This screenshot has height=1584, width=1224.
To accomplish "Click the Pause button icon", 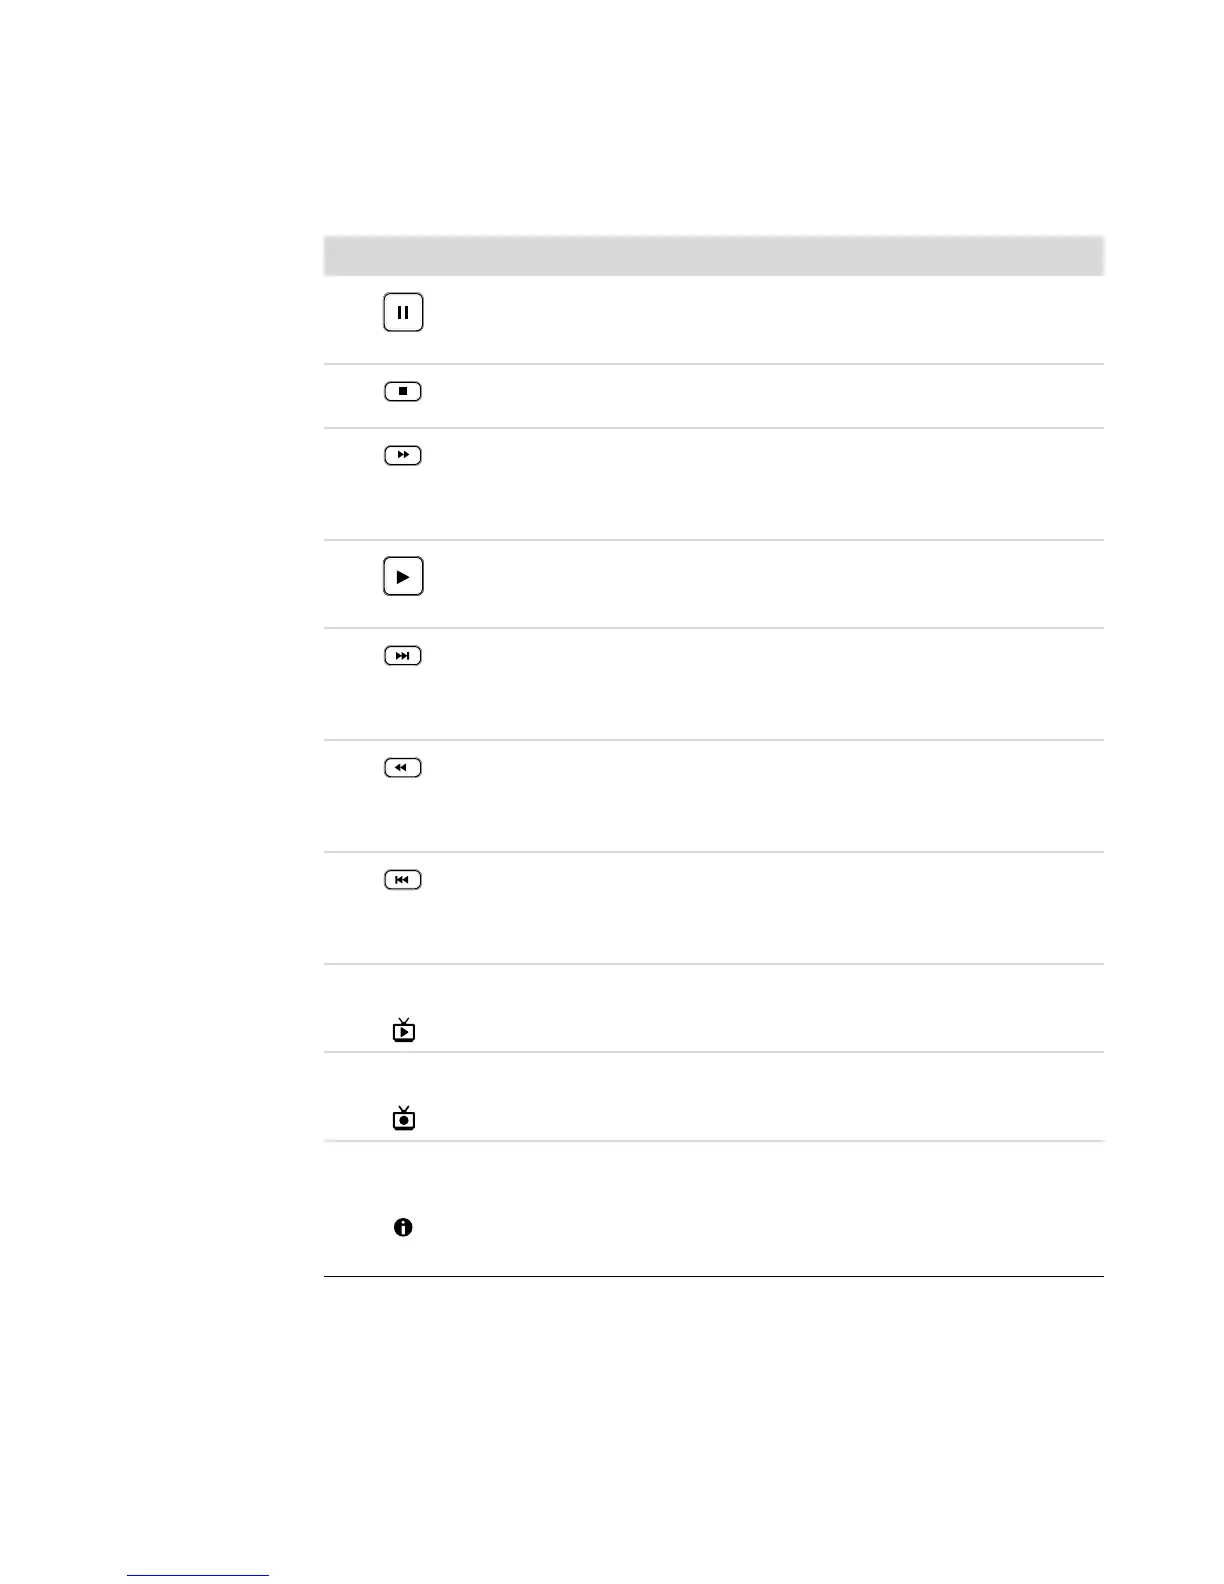I will (x=403, y=312).
